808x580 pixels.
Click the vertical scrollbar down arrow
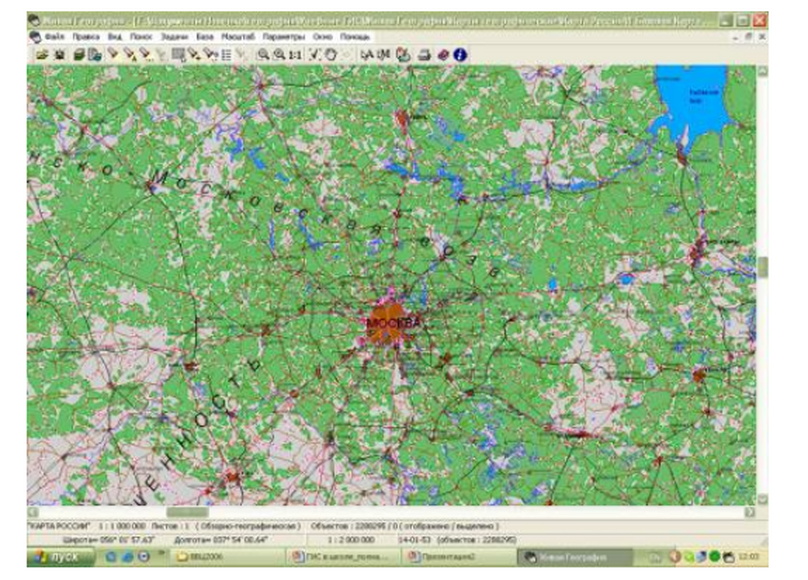762,499
